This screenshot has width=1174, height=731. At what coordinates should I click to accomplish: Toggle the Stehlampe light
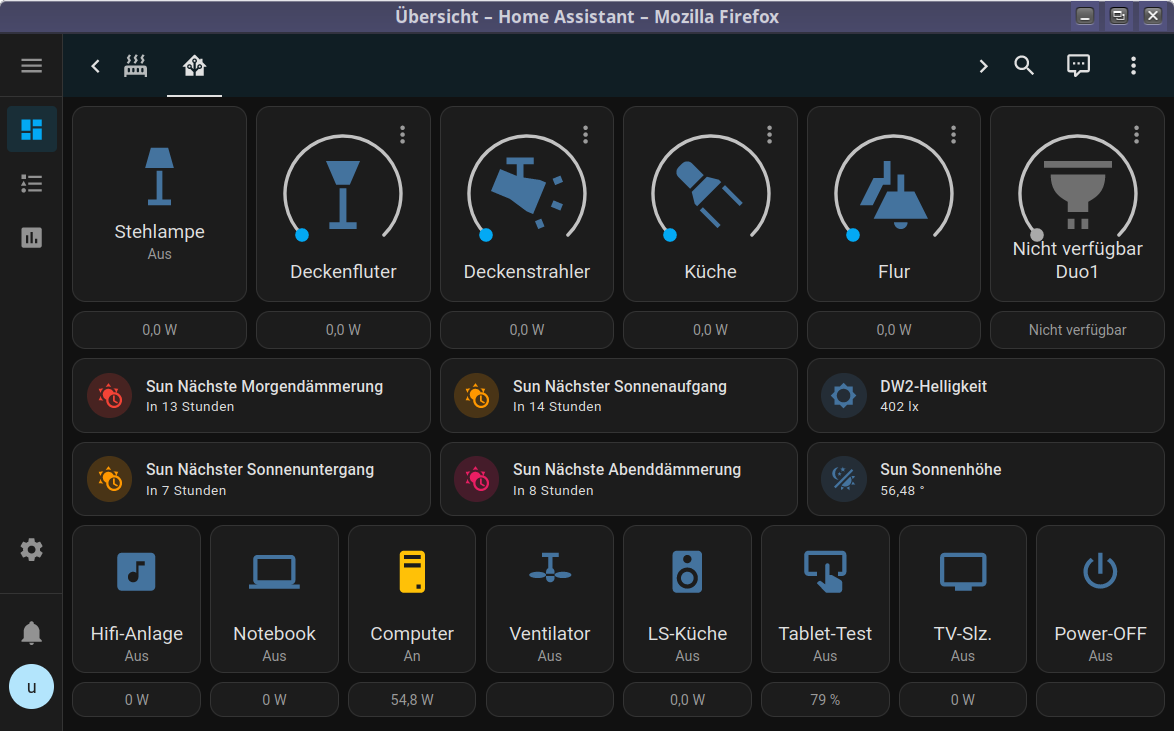pyautogui.click(x=159, y=174)
